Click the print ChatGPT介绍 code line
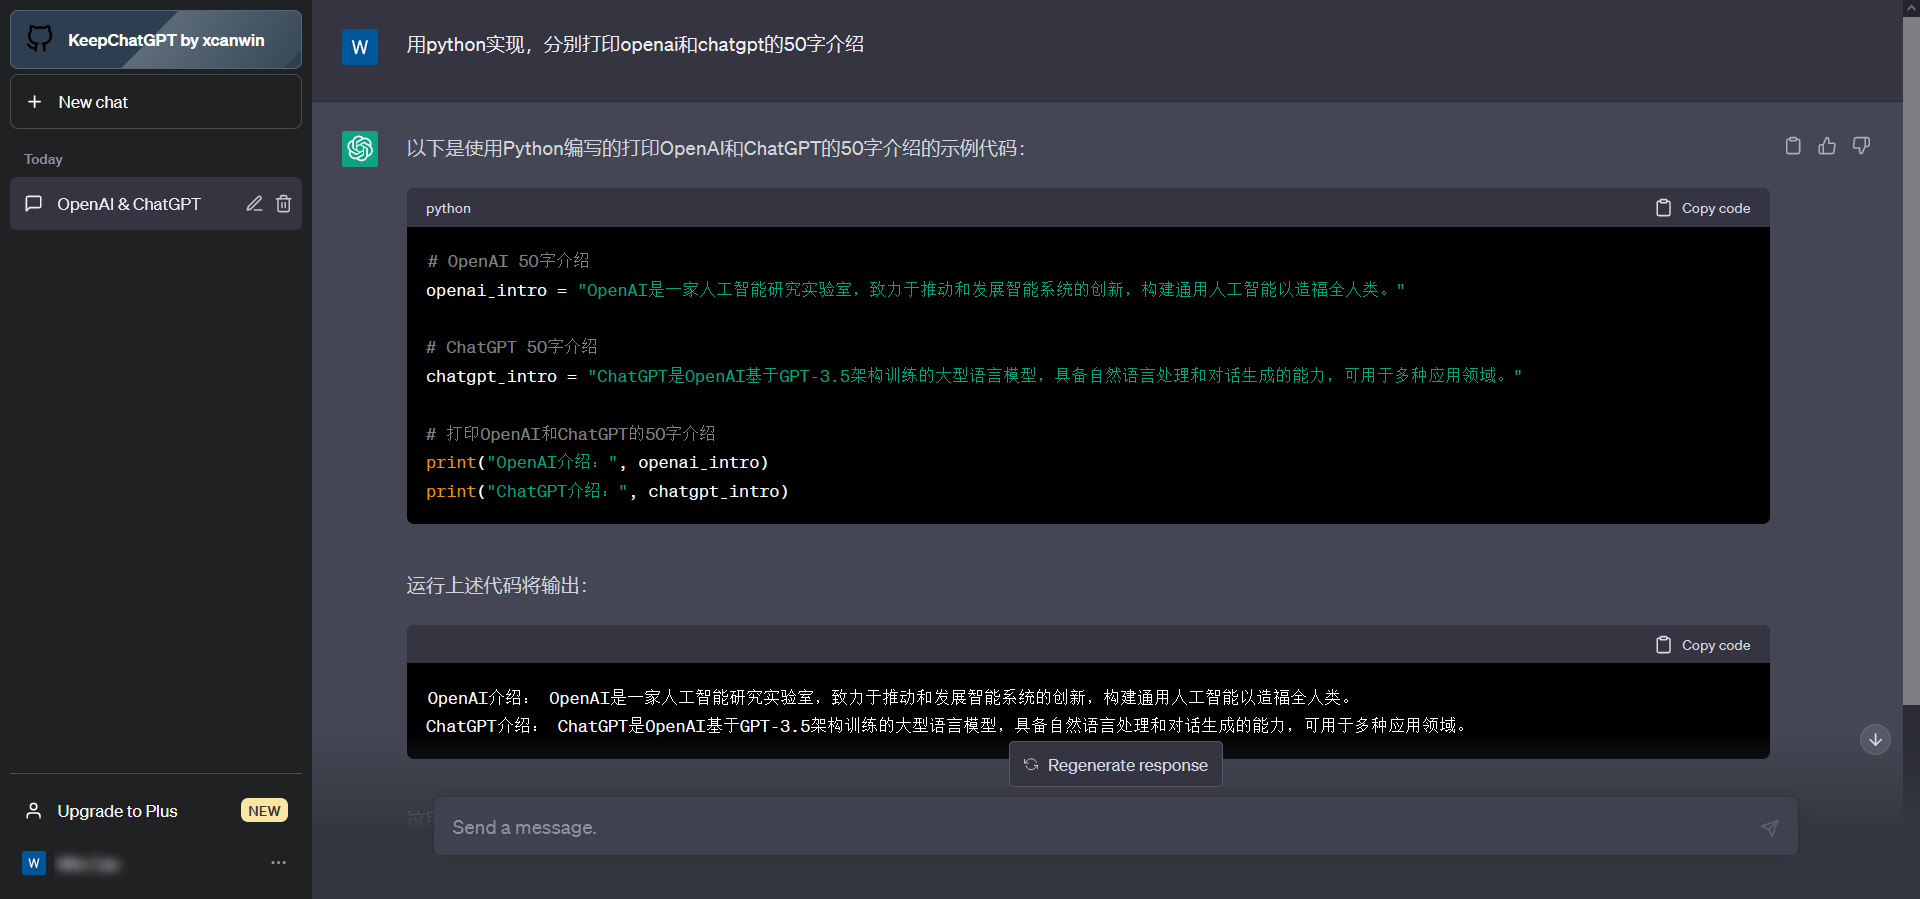1920x899 pixels. click(607, 491)
